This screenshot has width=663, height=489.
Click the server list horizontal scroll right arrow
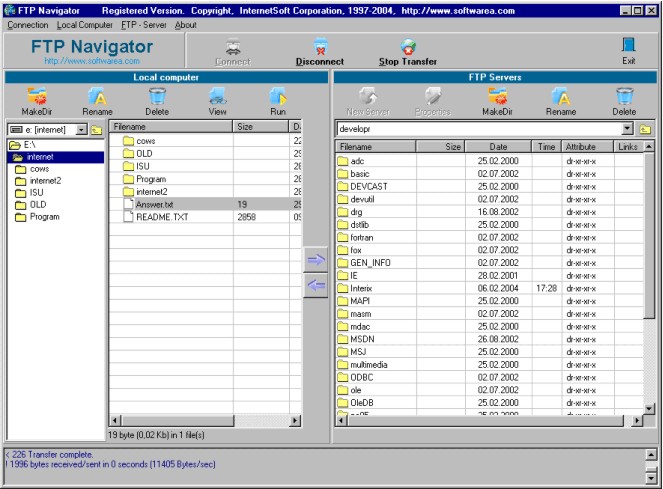point(637,420)
